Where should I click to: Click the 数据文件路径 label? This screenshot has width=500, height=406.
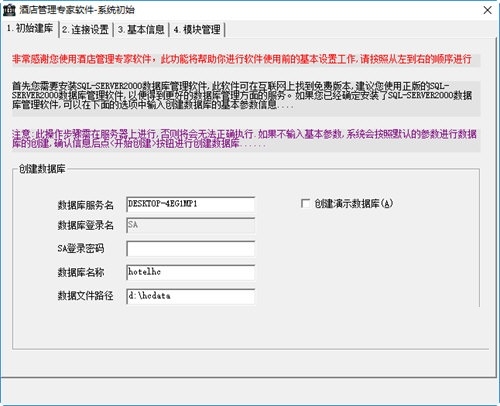click(86, 296)
